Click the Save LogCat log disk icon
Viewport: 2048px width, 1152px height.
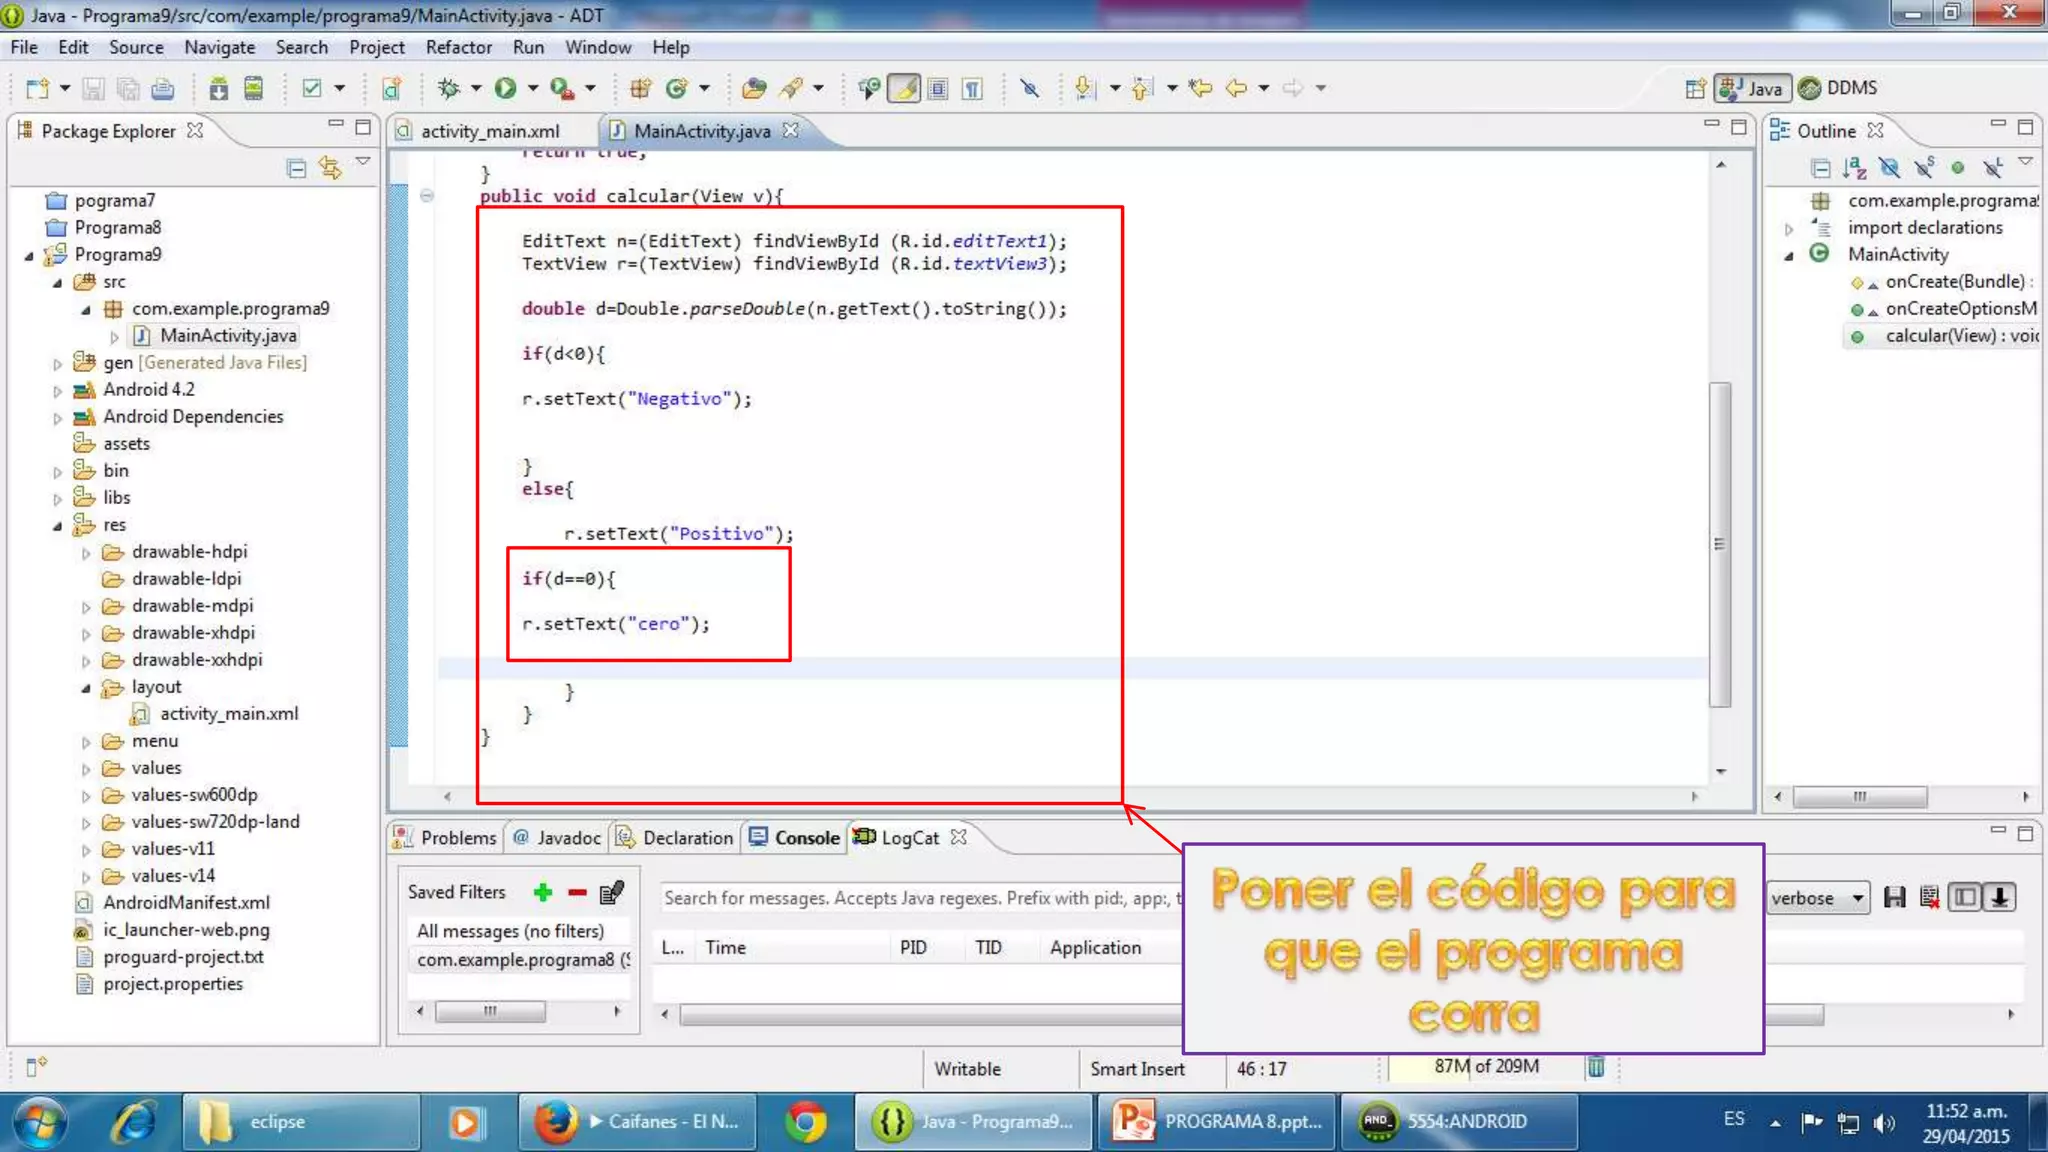tap(1894, 897)
